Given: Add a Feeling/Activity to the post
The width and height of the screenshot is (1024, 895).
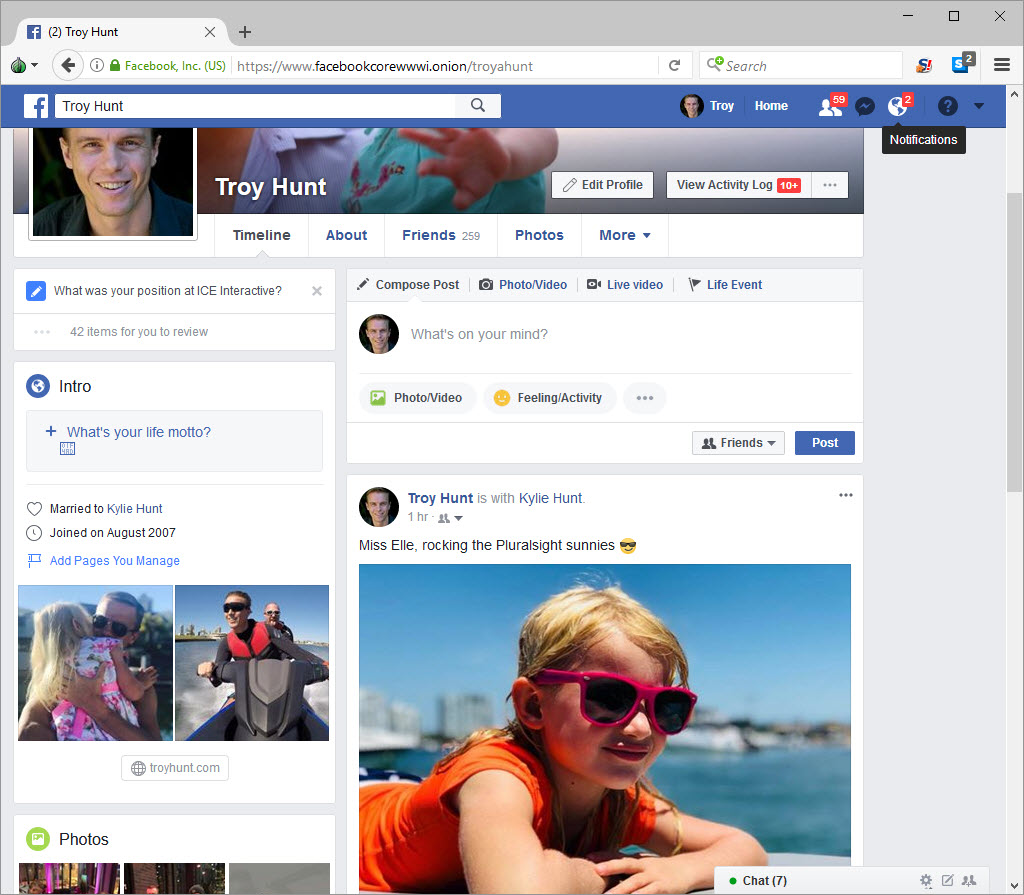Looking at the screenshot, I should [548, 397].
